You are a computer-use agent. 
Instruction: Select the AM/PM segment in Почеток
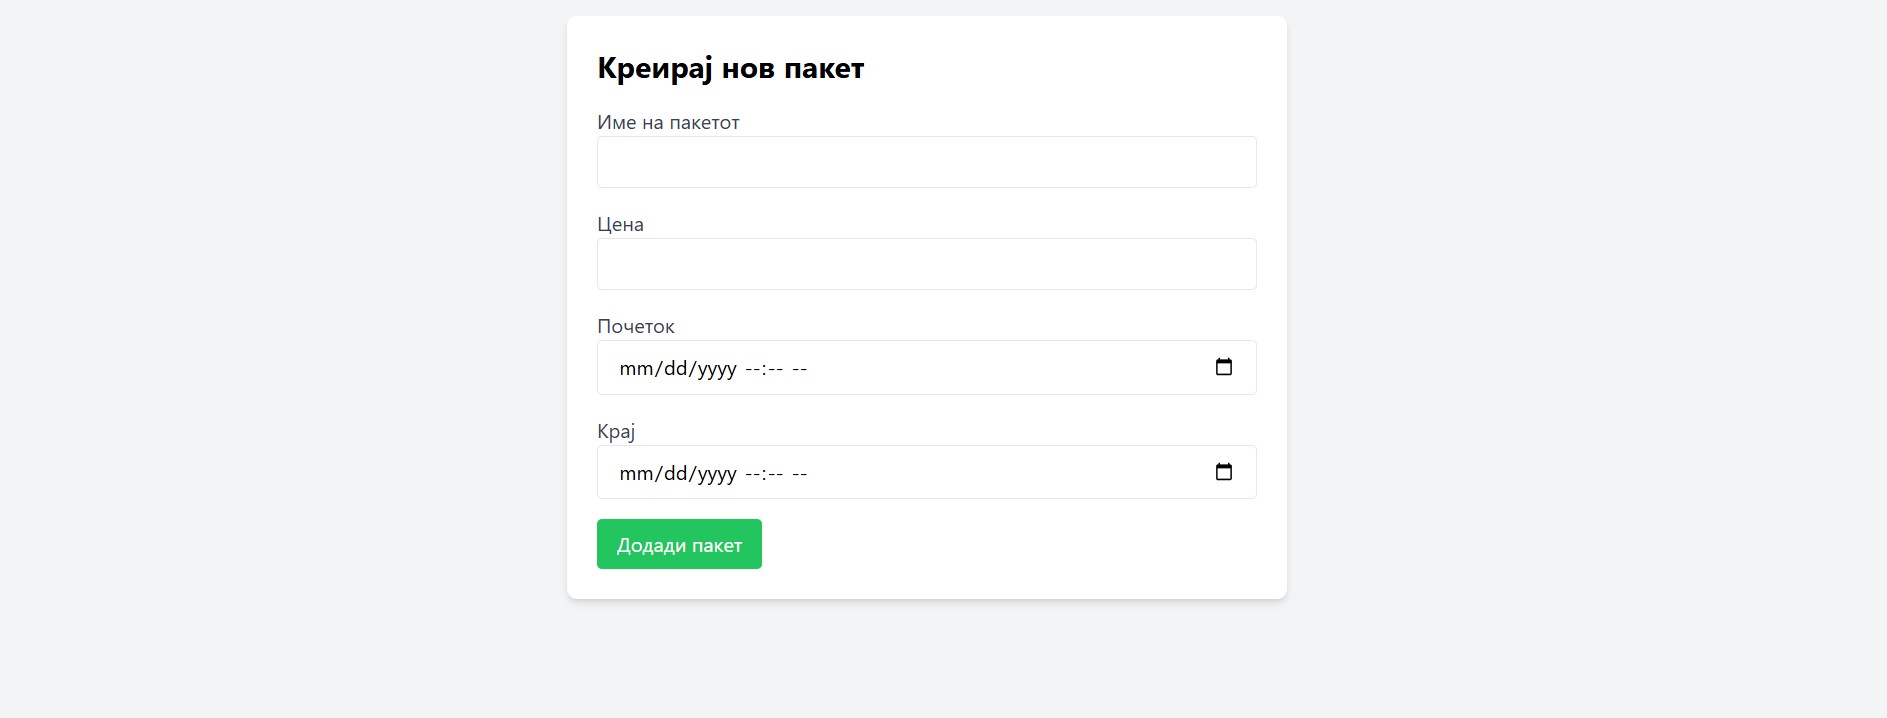pyautogui.click(x=799, y=368)
